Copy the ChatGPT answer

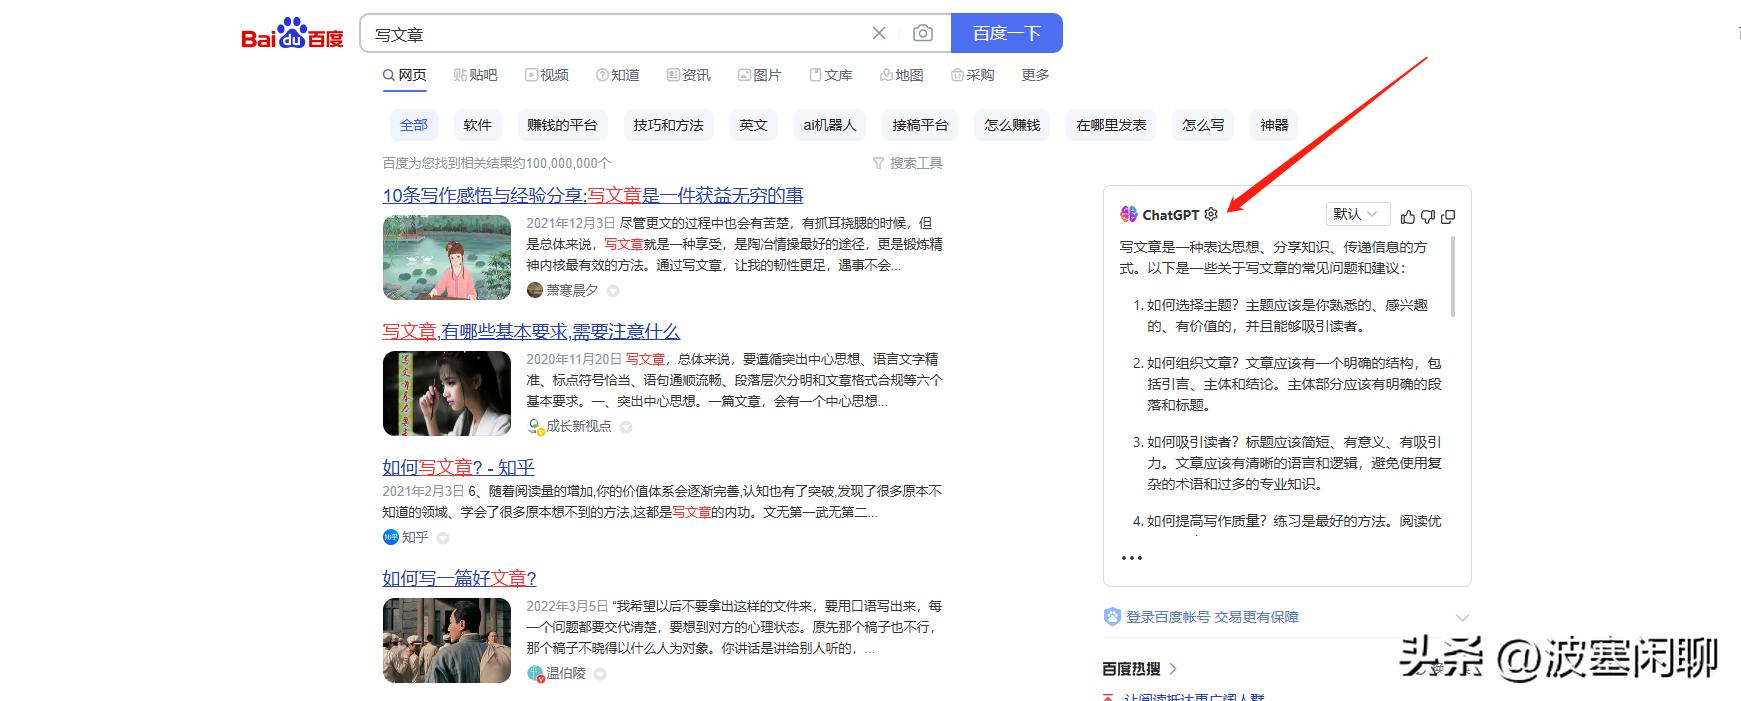point(1448,216)
